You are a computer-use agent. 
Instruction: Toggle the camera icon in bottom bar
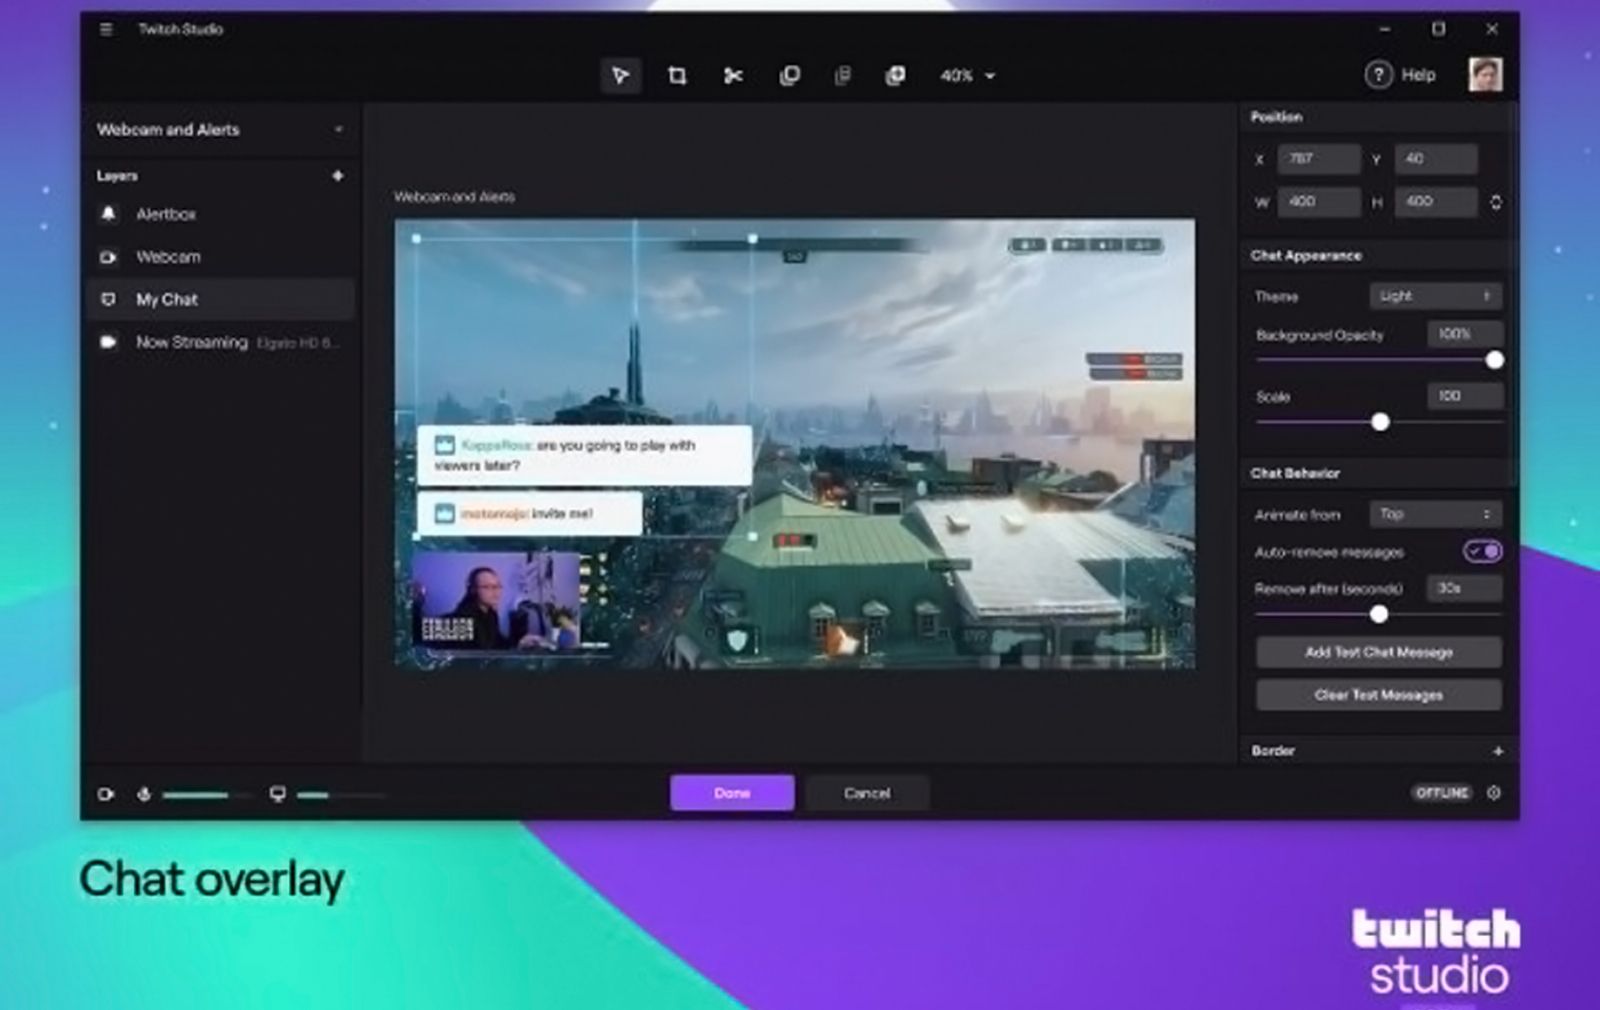(106, 794)
